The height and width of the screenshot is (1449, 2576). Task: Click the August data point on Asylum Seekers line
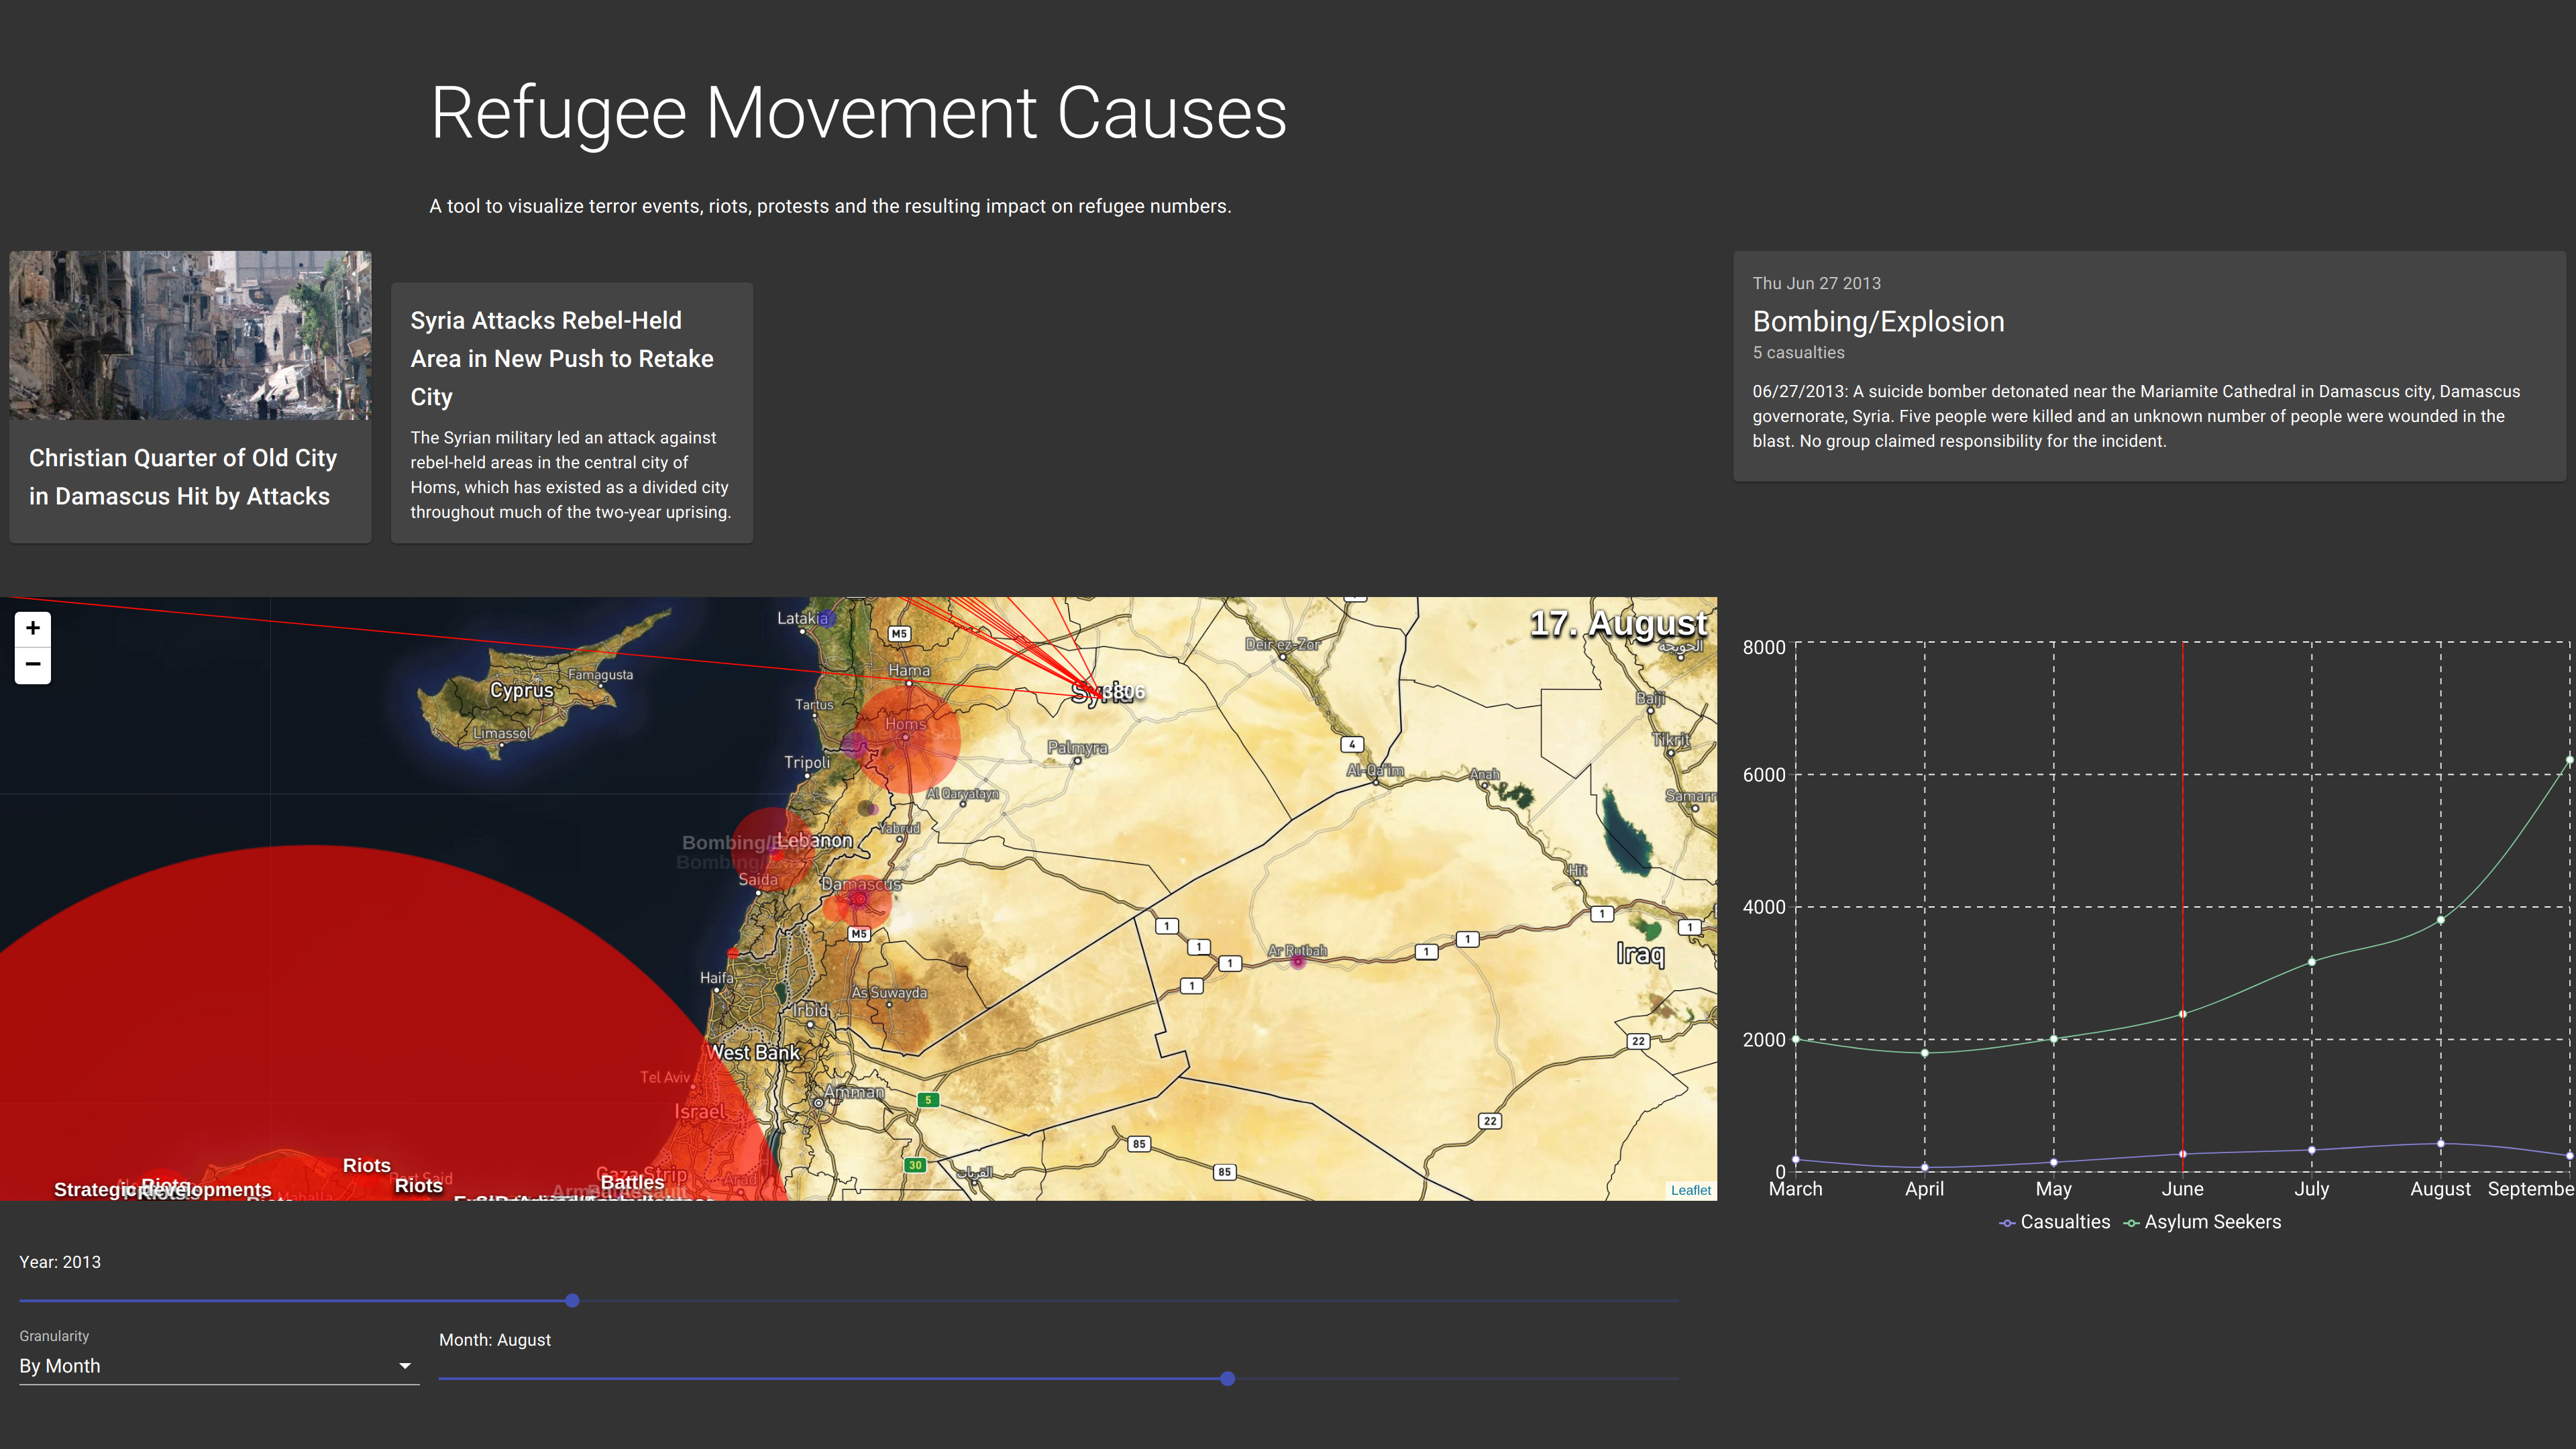[x=2440, y=920]
